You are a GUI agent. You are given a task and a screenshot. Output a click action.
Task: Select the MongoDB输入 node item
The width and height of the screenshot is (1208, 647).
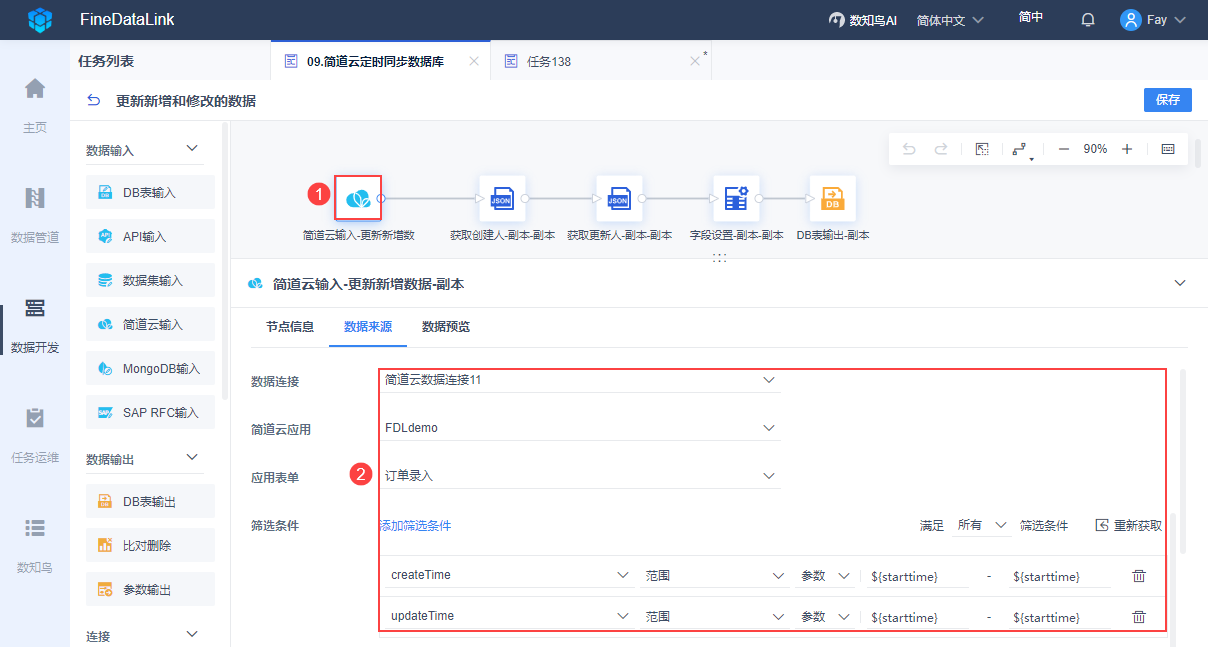[150, 368]
